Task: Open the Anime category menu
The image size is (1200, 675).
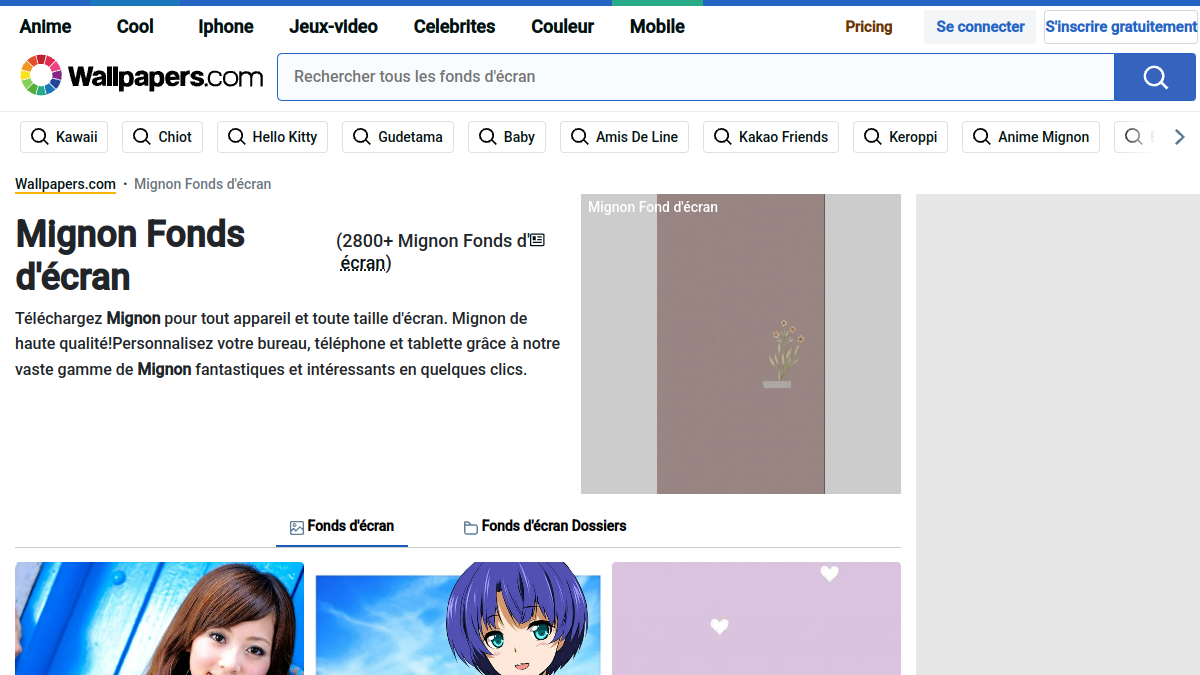Action: tap(46, 27)
